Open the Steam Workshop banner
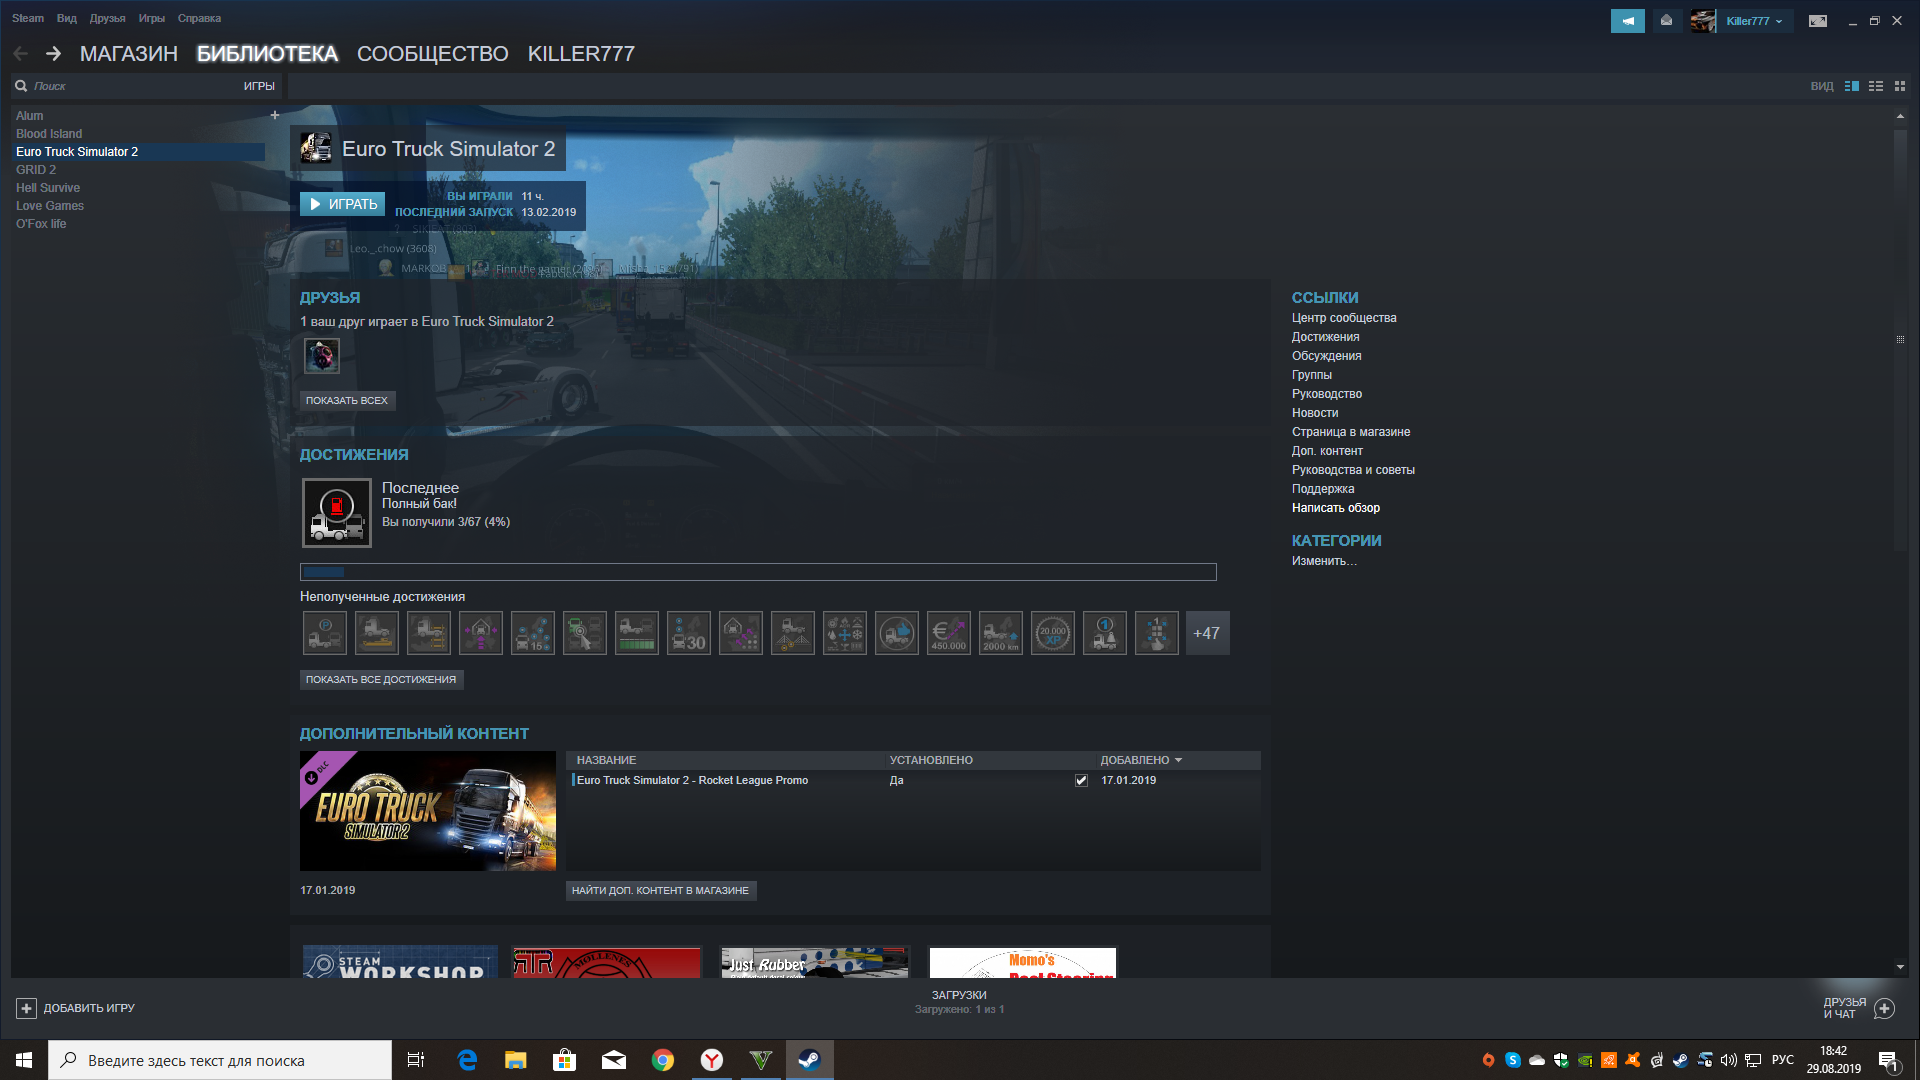Viewport: 1920px width, 1080px height. [400, 962]
